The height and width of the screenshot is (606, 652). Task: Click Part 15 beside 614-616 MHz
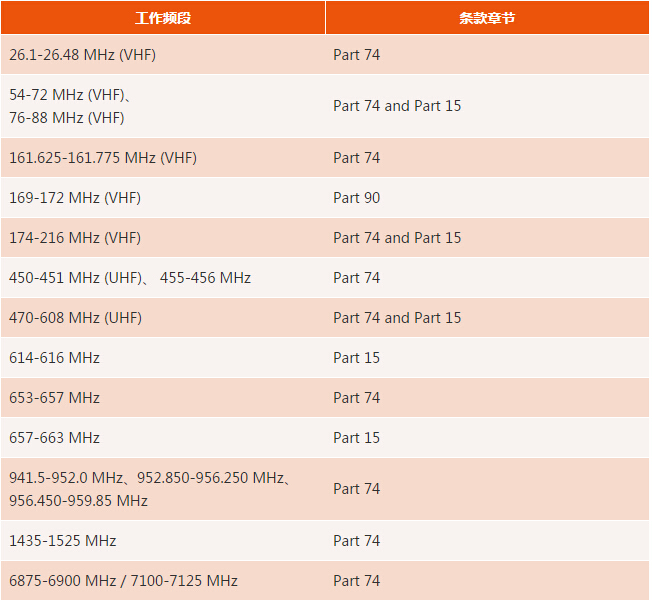(x=357, y=358)
